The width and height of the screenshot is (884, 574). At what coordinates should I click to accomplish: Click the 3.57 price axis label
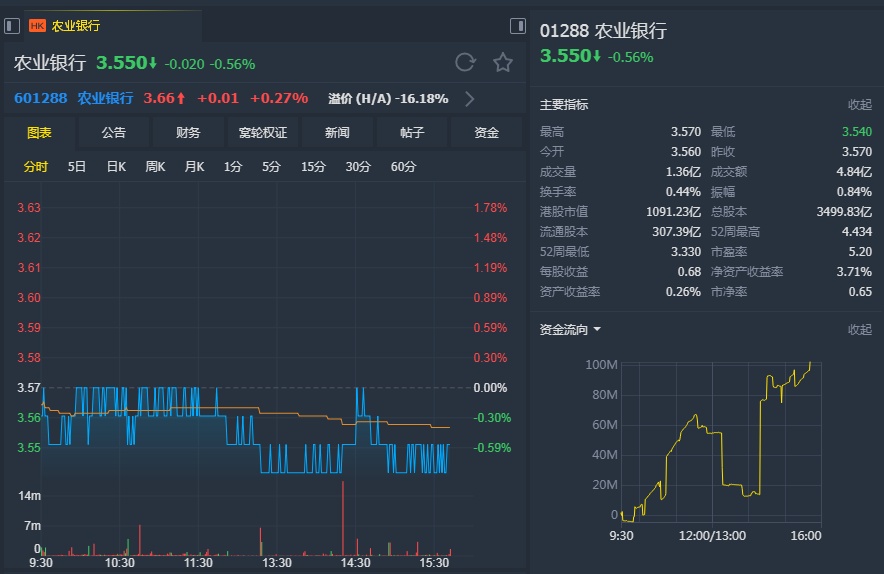[x=29, y=388]
